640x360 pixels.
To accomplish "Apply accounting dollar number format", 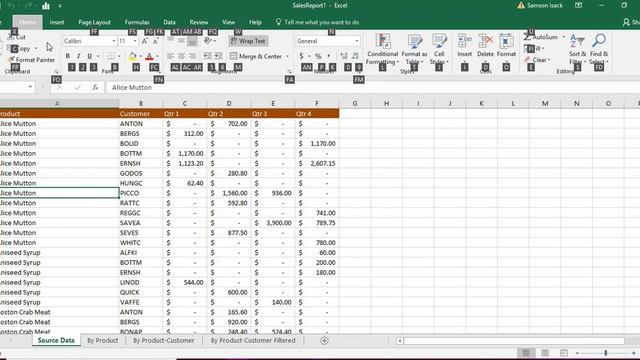I will (x=301, y=56).
